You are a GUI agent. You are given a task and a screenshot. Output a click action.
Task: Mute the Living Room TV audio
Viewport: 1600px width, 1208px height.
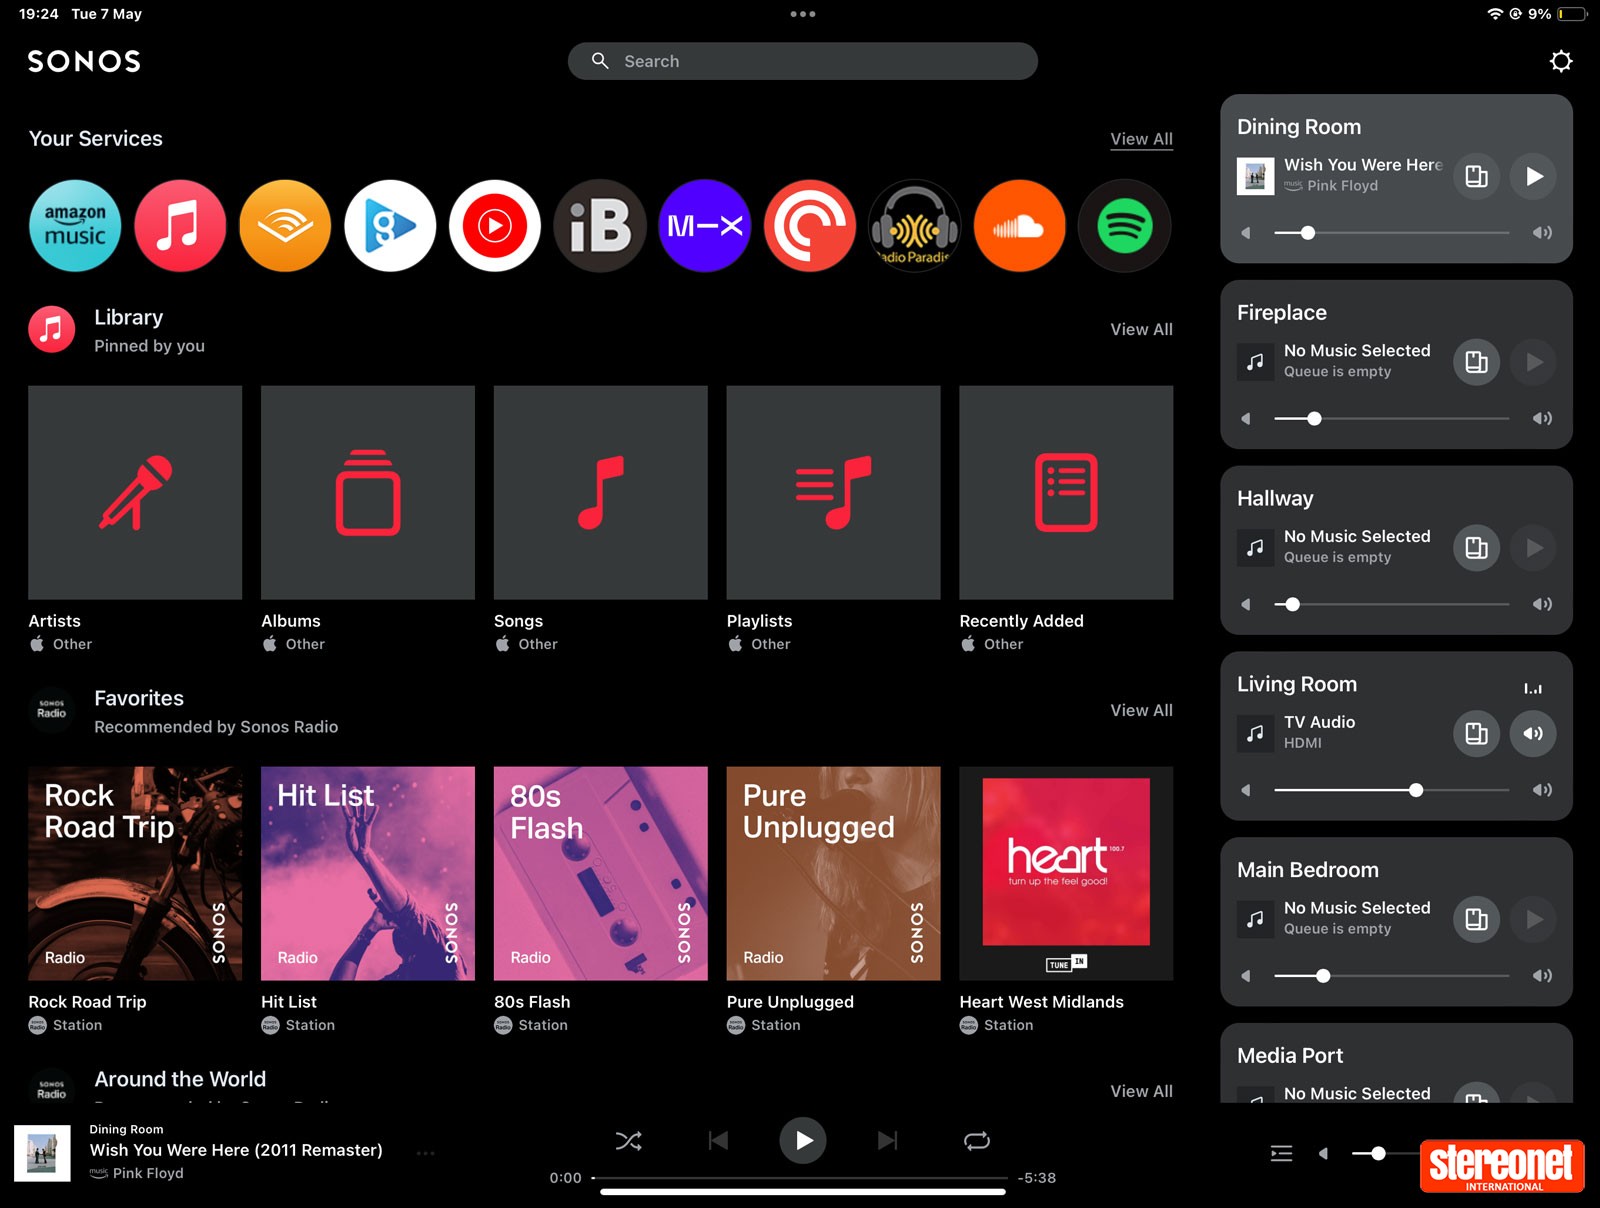pos(1533,734)
